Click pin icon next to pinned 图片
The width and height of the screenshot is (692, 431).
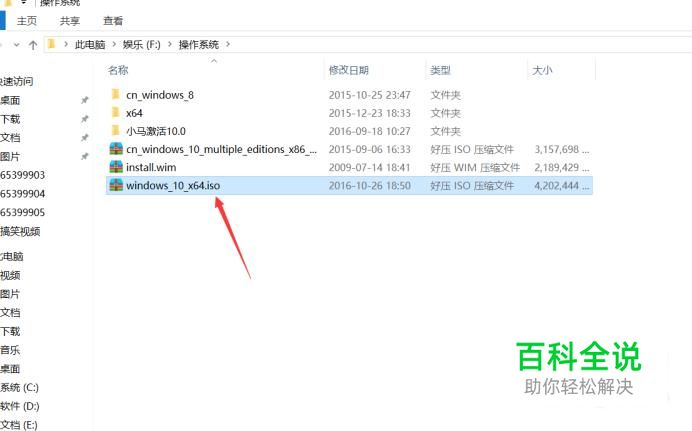[x=85, y=157]
